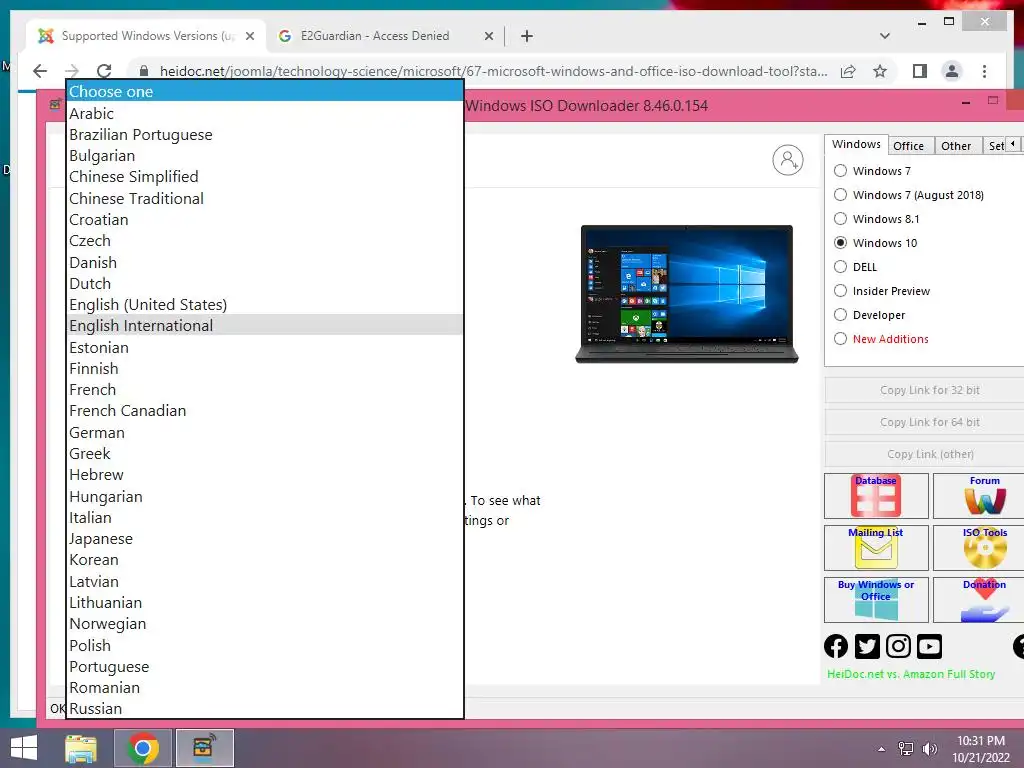The image size is (1024, 768).
Task: Click the Windows 10 laptop image
Action: [x=686, y=294]
